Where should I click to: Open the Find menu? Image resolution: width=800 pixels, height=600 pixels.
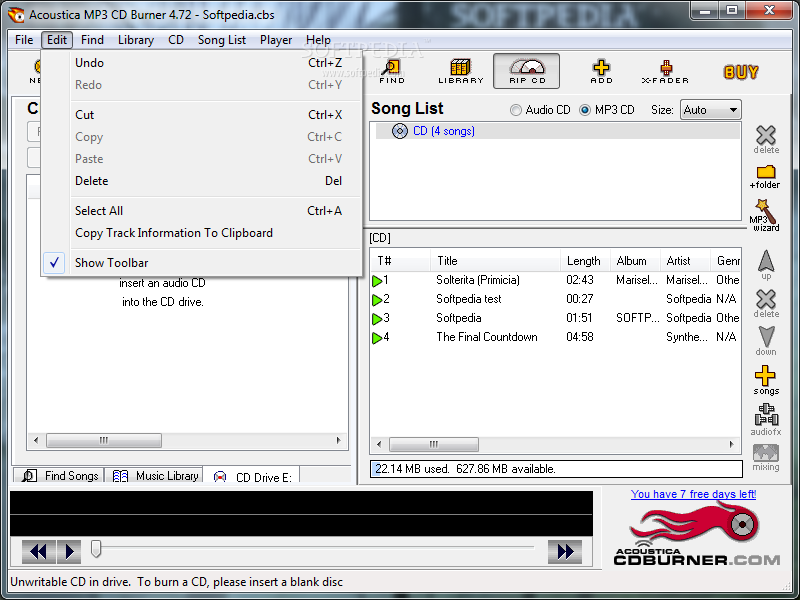click(x=92, y=40)
